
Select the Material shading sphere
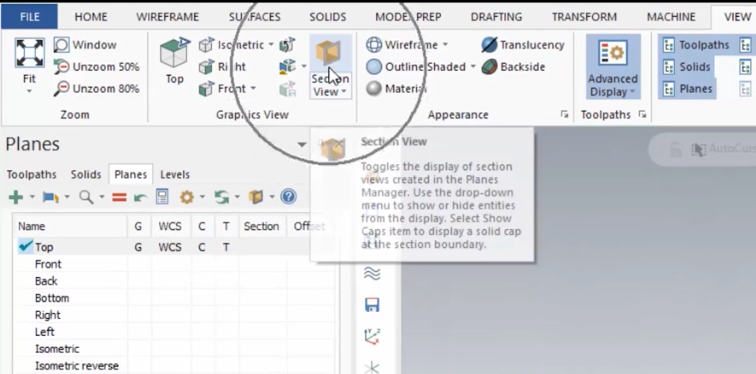374,88
